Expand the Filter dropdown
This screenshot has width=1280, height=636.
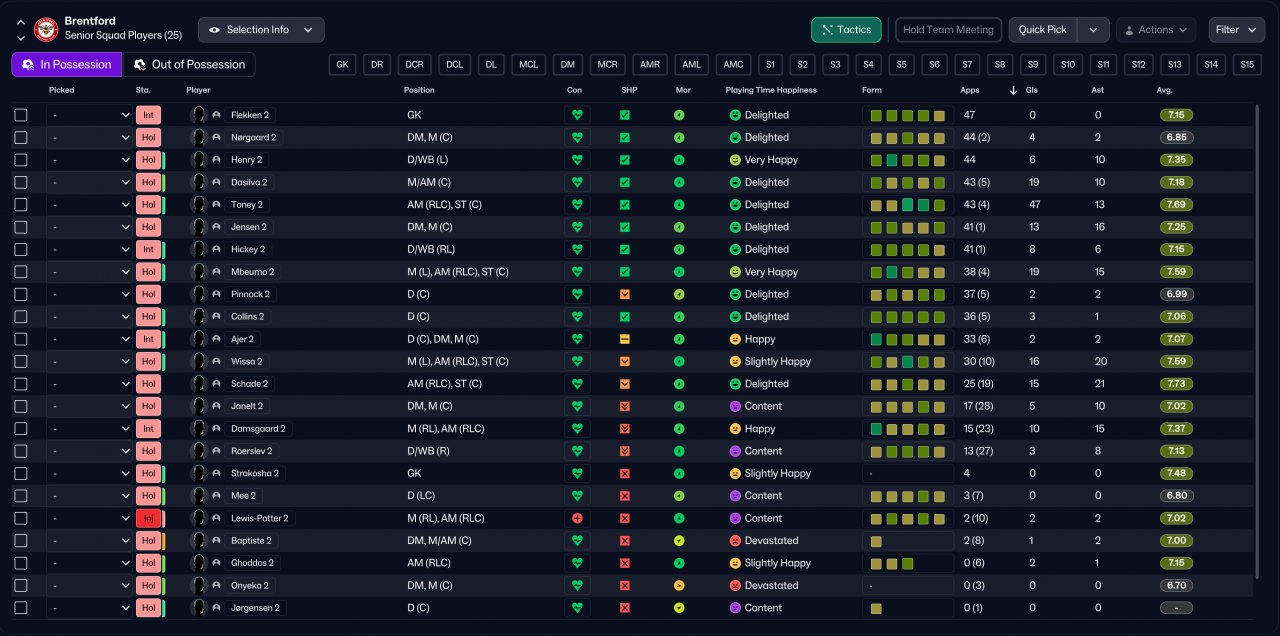pyautogui.click(x=1236, y=30)
